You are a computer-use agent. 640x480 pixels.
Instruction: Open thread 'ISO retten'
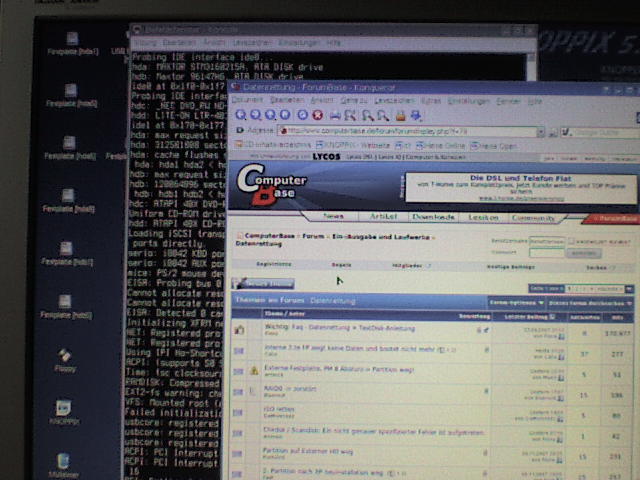coord(279,409)
